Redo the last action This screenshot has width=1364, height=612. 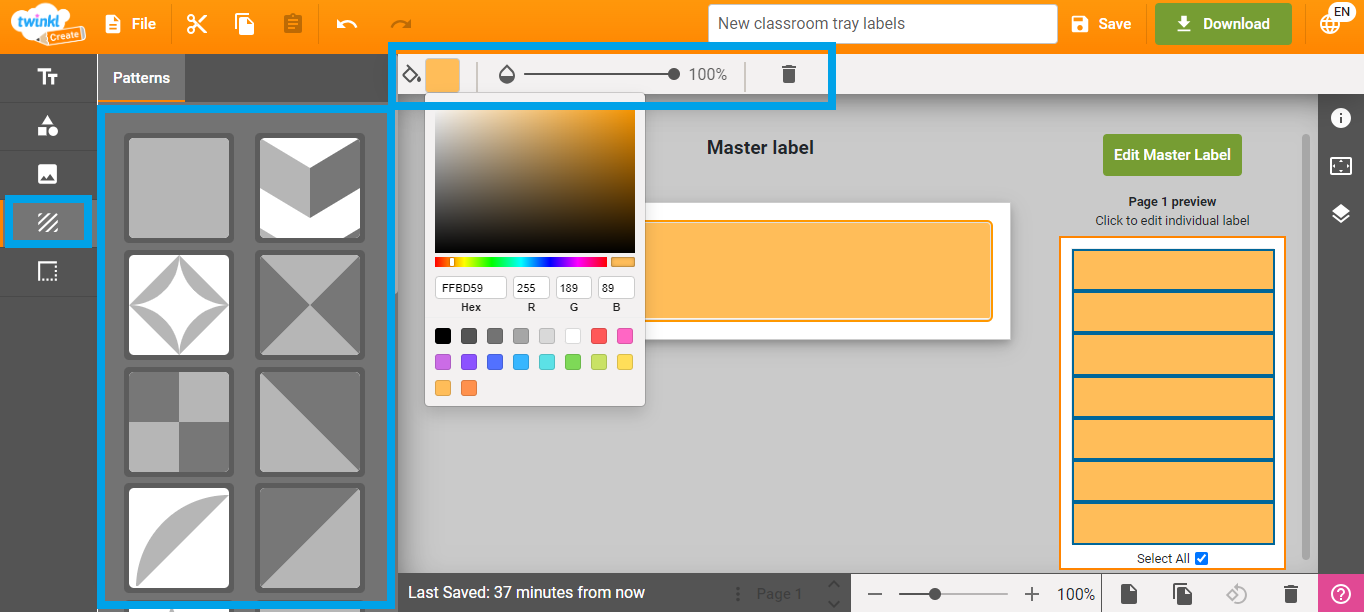coord(400,24)
